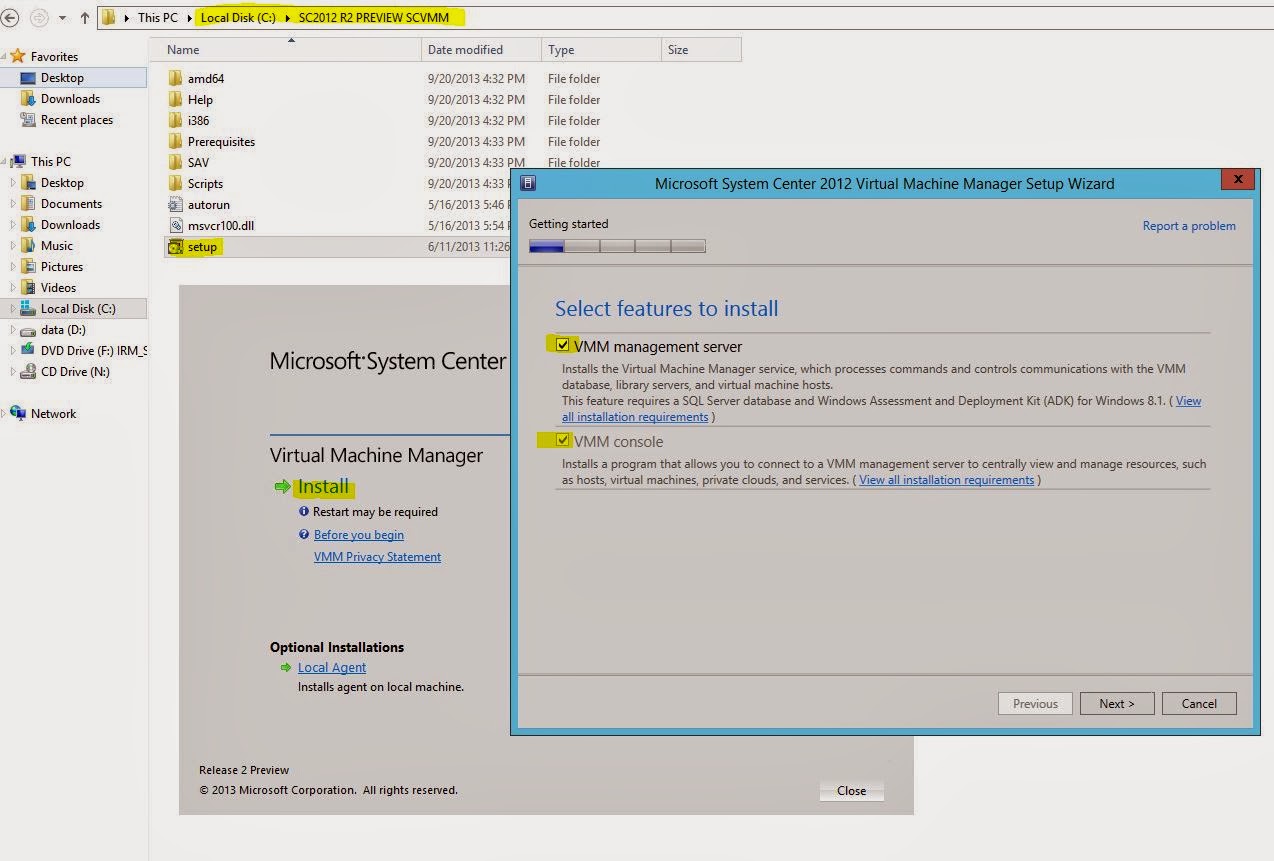Select the setup file name text
Screen dimensions: 1274x861
pos(202,247)
